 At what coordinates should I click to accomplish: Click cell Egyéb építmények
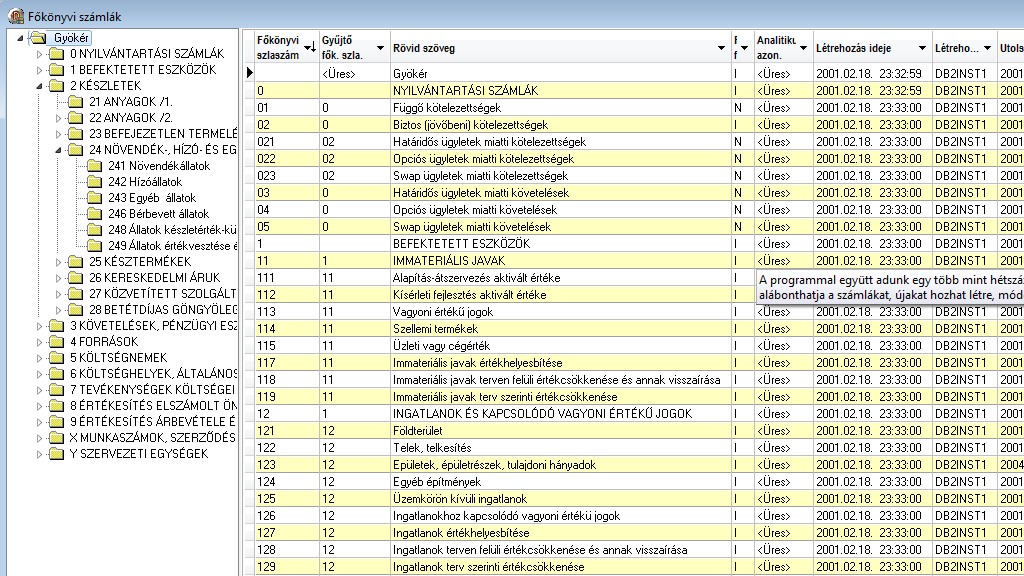[560, 481]
